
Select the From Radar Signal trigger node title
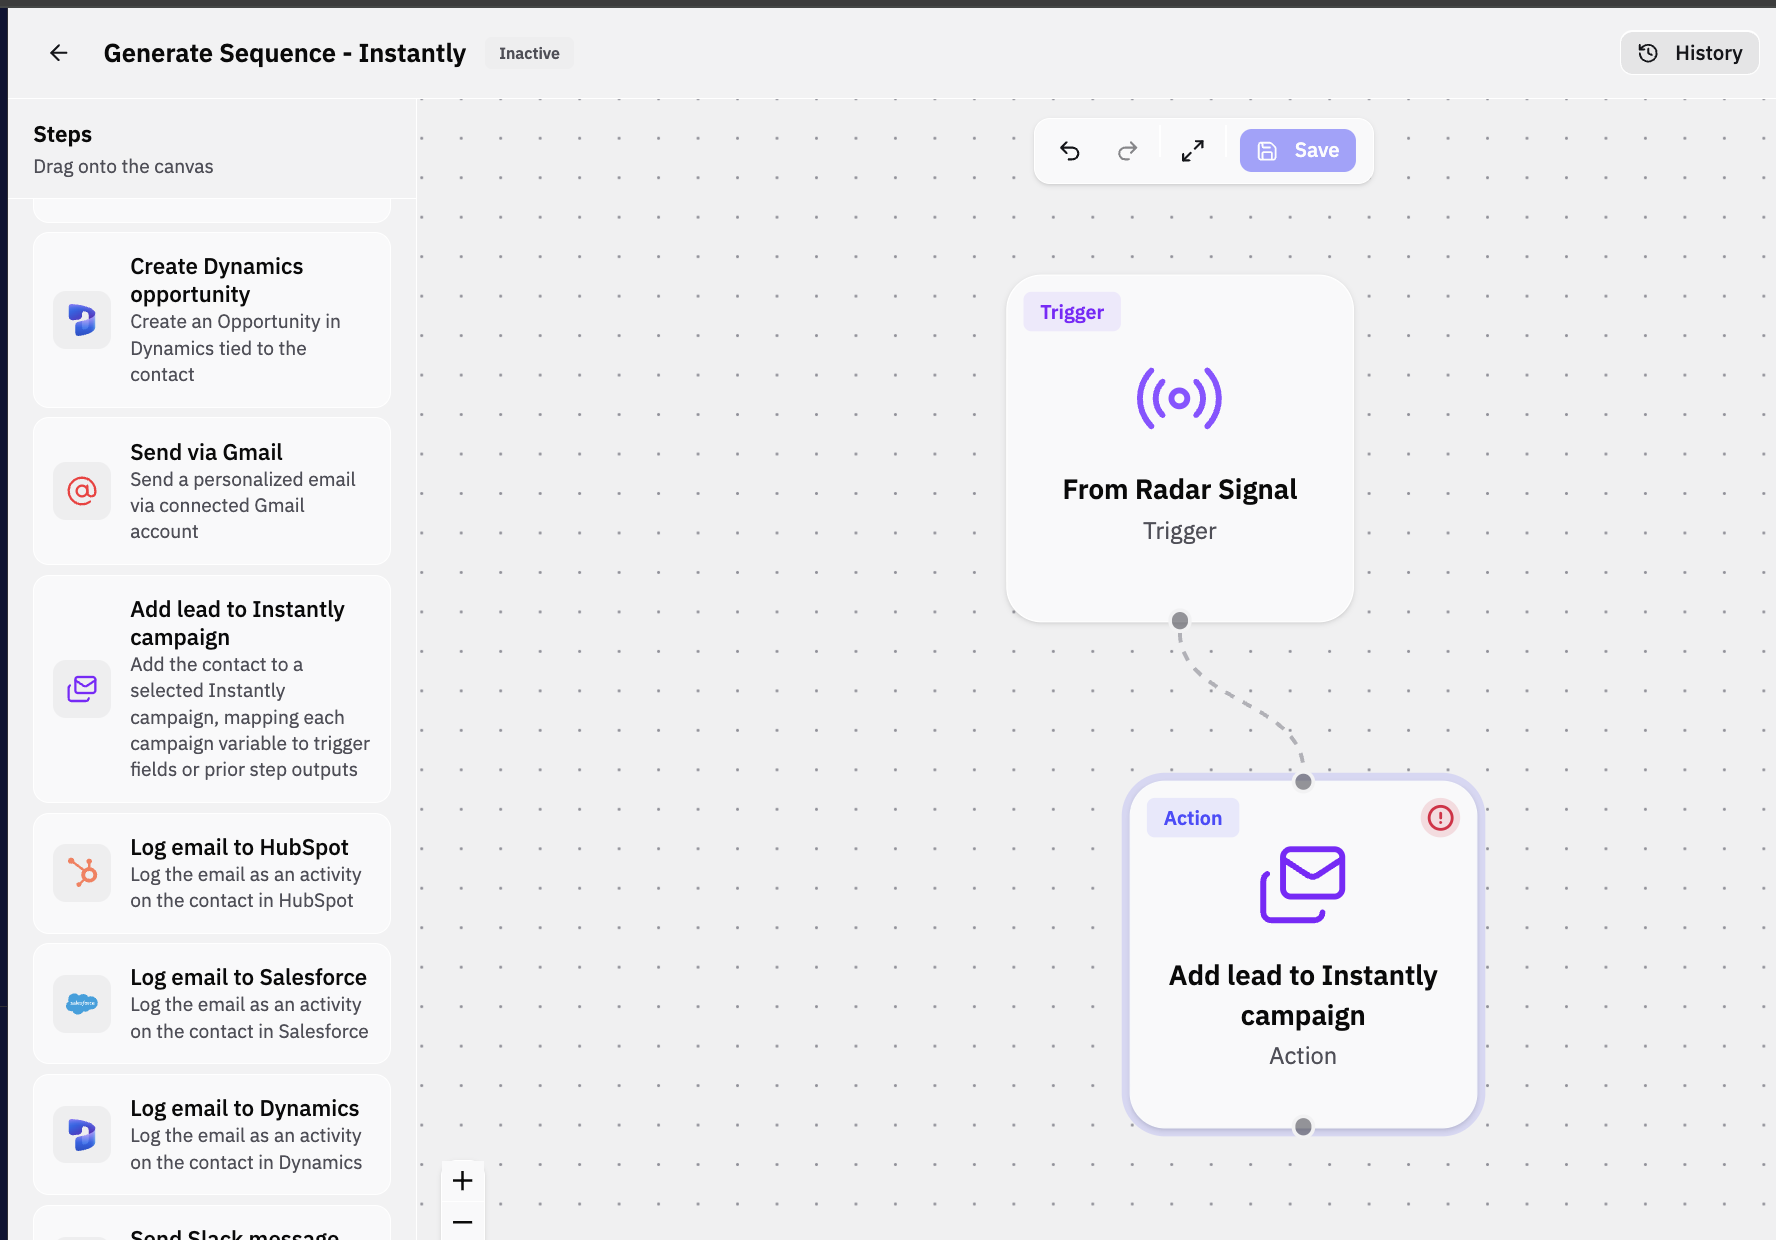click(x=1180, y=489)
